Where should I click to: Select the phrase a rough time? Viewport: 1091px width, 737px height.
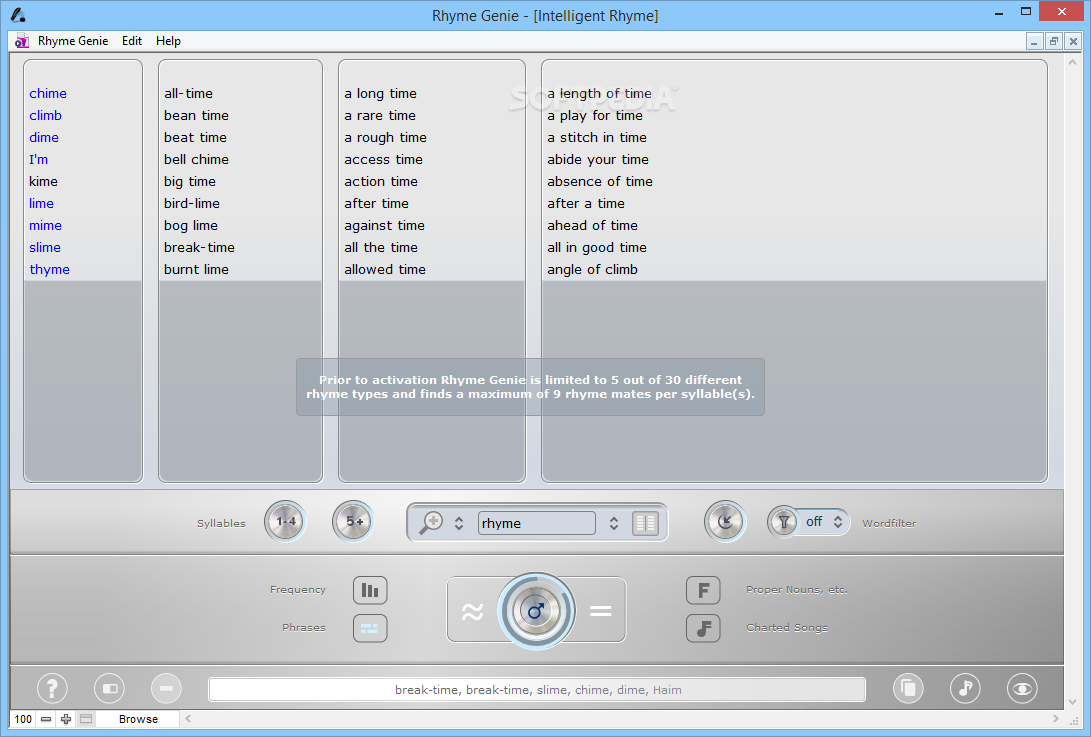tap(385, 138)
